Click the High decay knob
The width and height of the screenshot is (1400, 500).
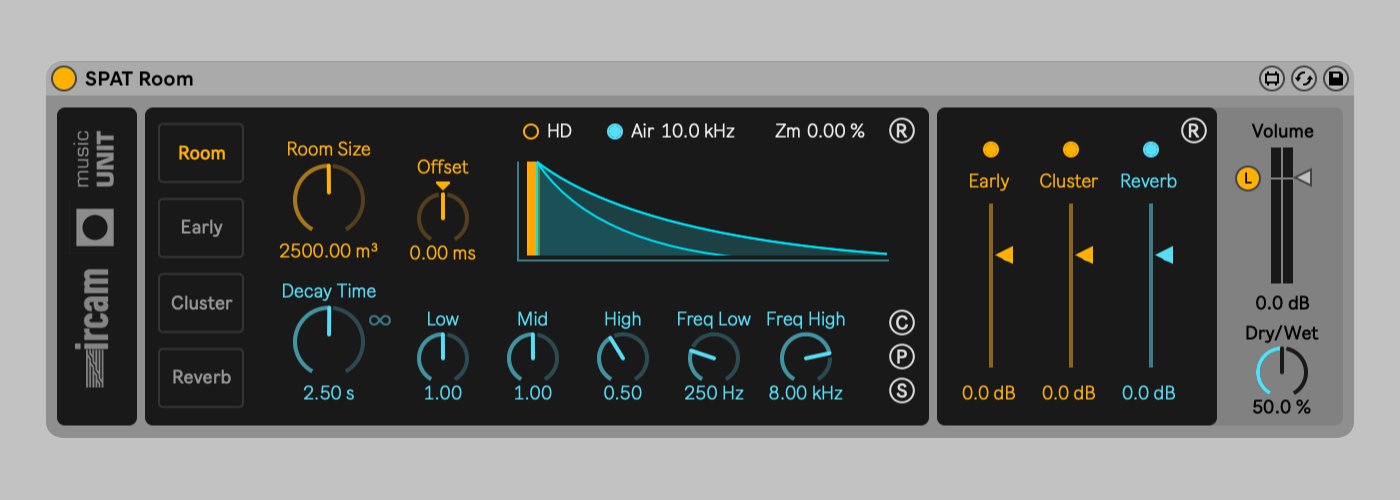tap(622, 357)
